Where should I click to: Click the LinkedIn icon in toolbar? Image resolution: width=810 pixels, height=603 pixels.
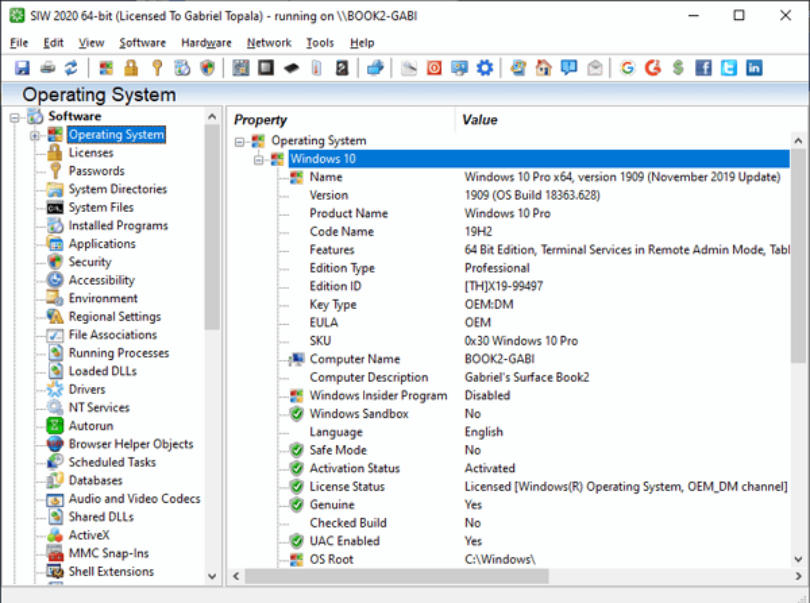click(753, 68)
